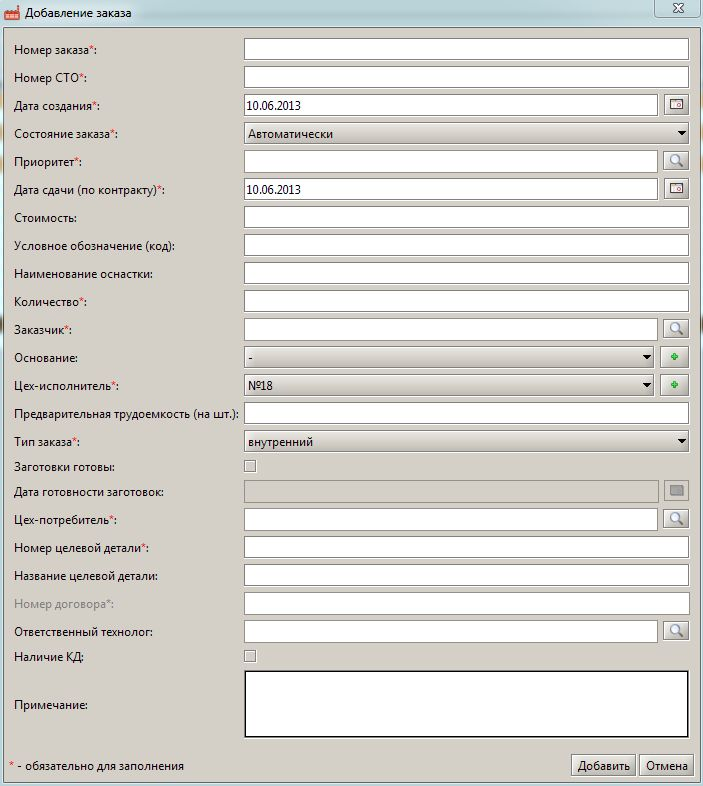Click the magnifier search icon next to Заказчик
This screenshot has height=786, width=703.
pyautogui.click(x=676, y=329)
